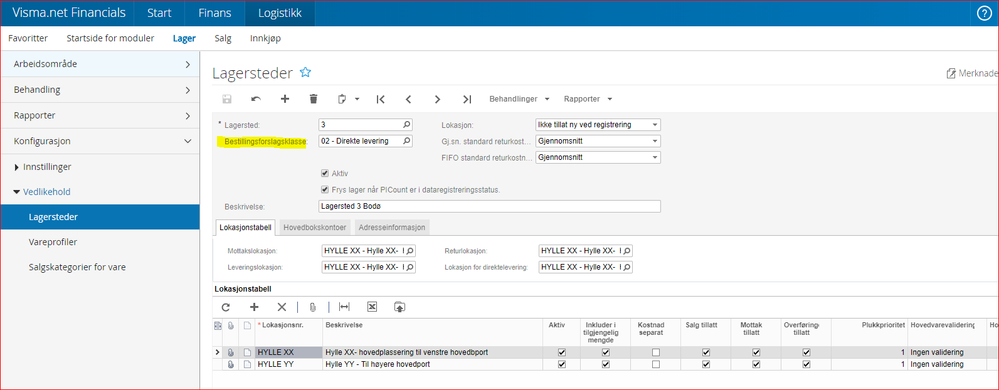
Task: Toggle Kostnad separat for HYLLE XX row
Action: pos(656,352)
